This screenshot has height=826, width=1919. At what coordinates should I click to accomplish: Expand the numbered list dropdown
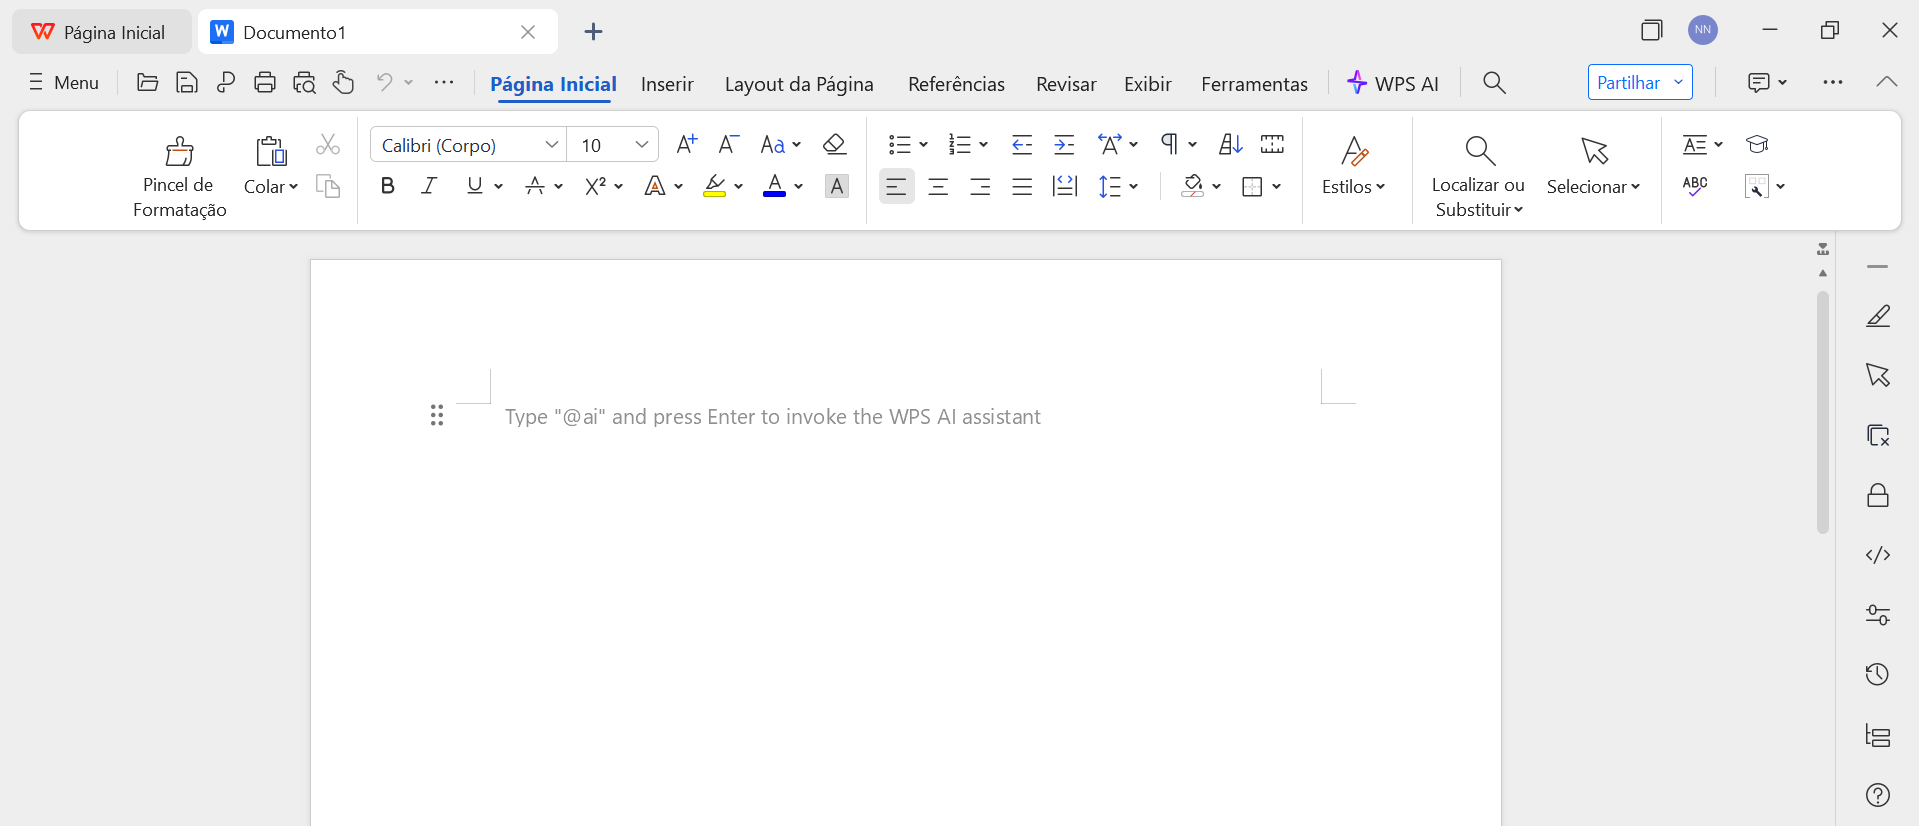[x=984, y=145]
